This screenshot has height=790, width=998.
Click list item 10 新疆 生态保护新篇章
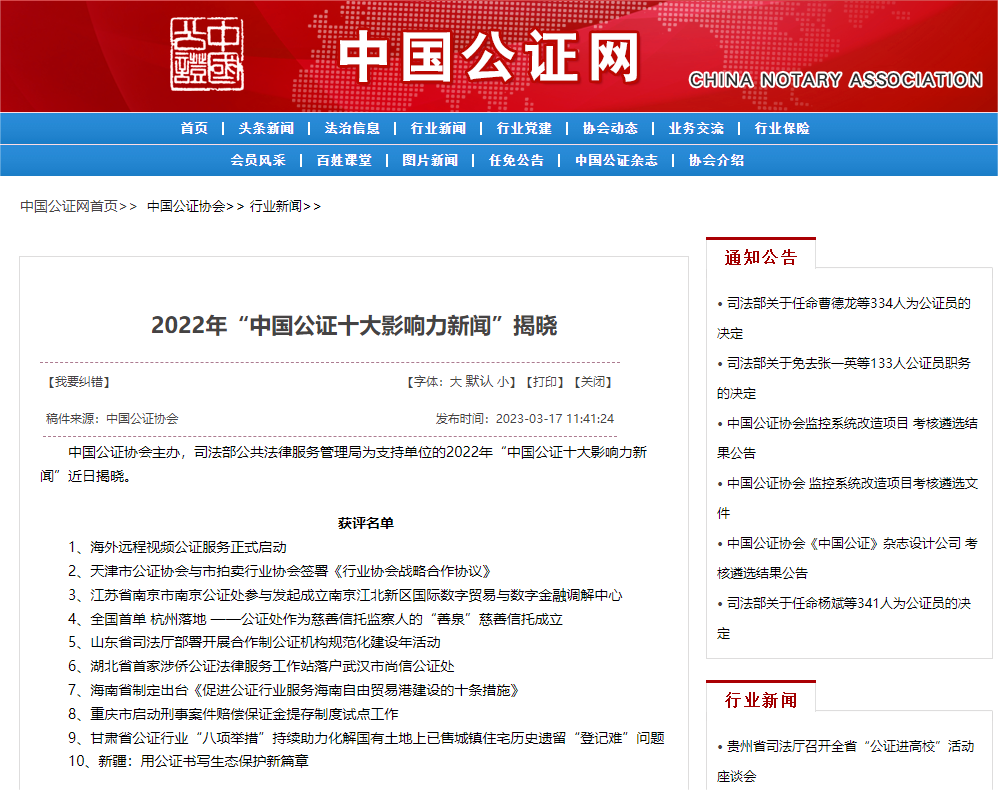tap(188, 761)
